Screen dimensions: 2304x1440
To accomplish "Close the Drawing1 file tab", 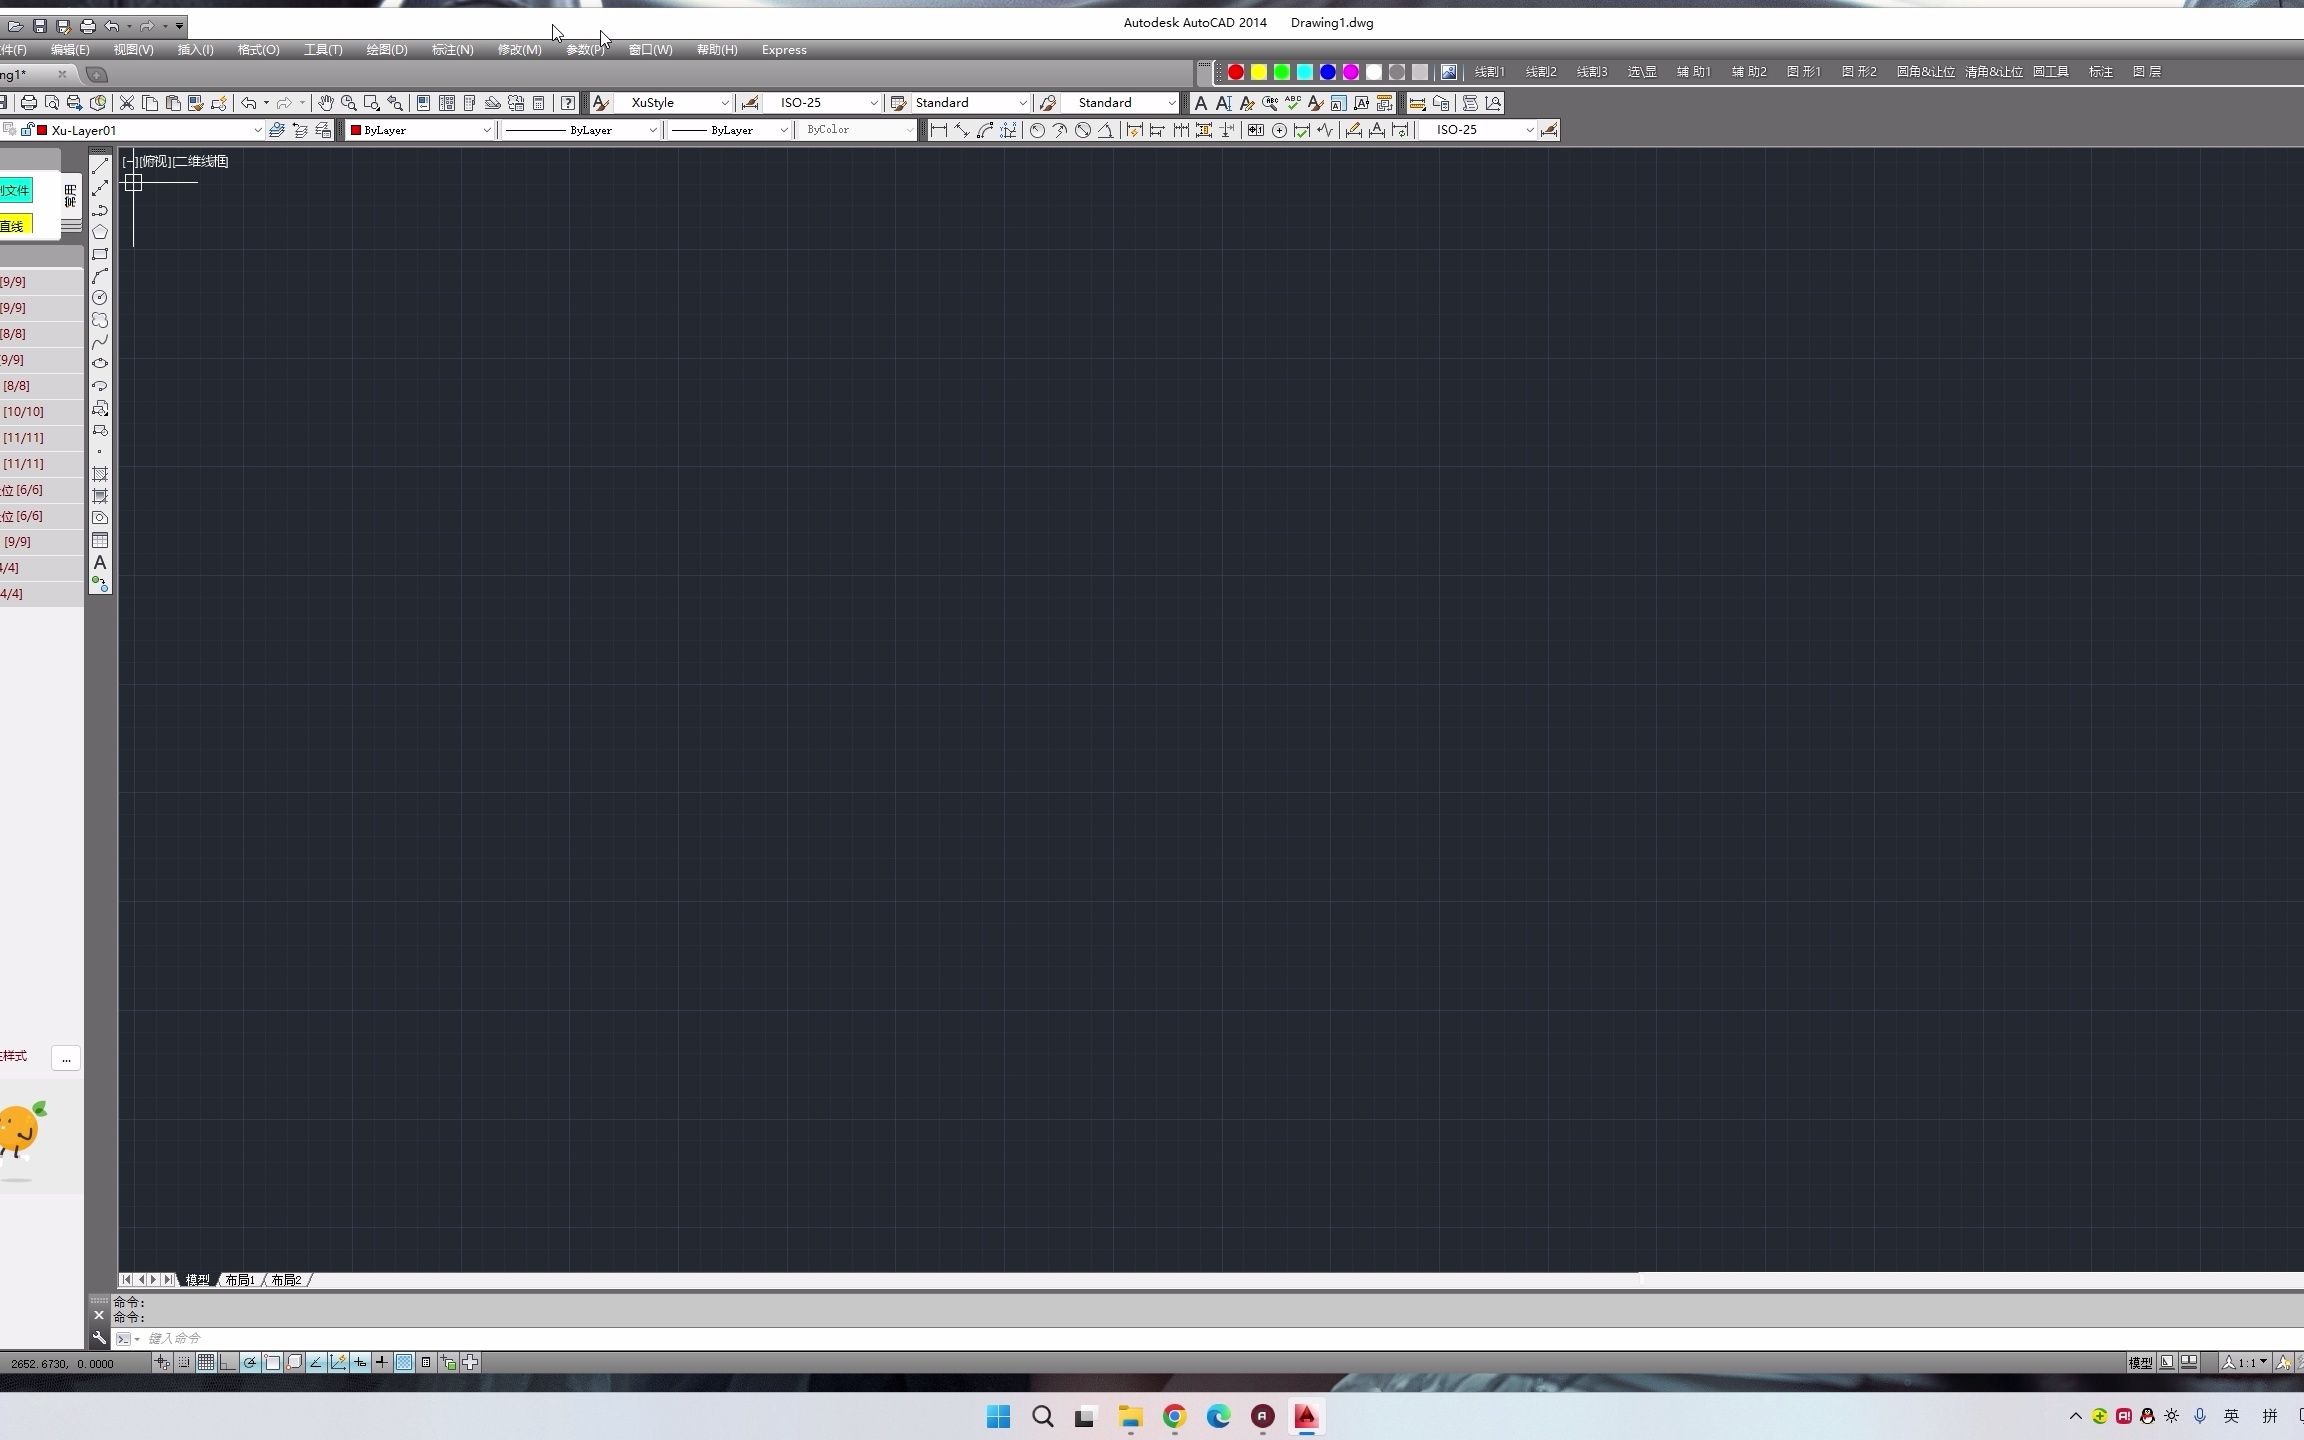I will pos(62,74).
